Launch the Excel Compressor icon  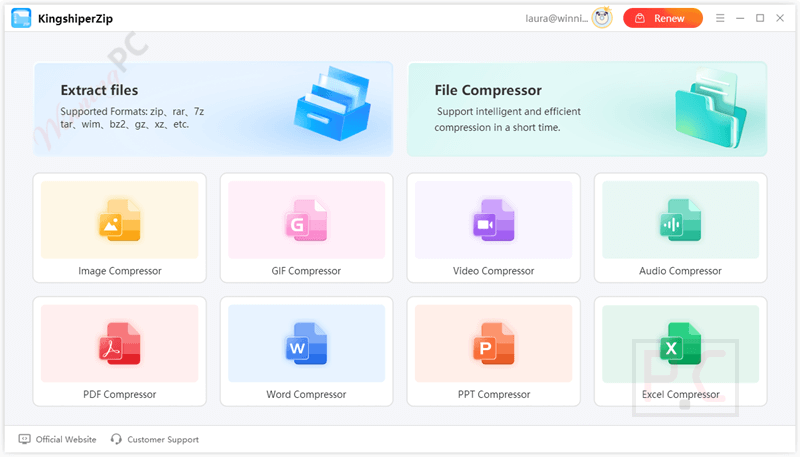tap(680, 344)
